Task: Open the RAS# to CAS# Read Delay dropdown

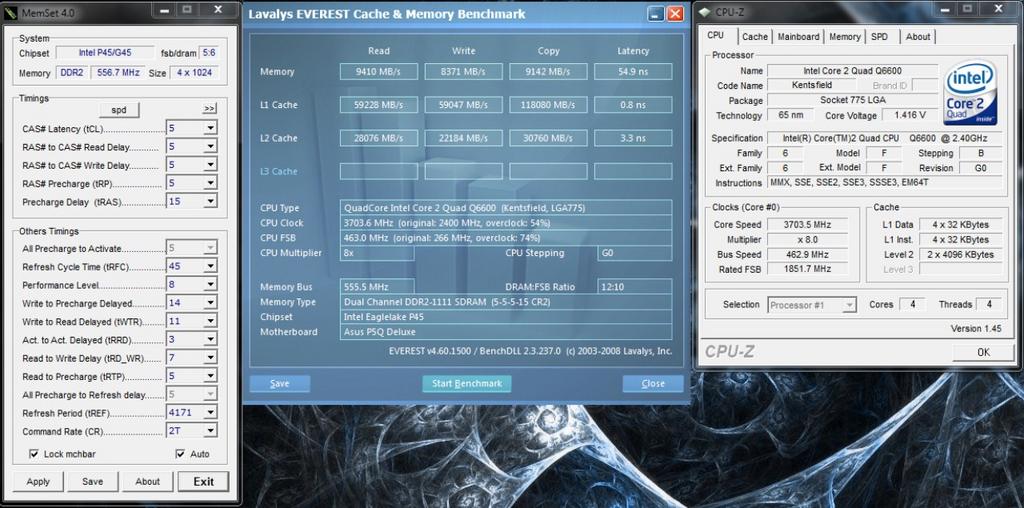Action: (210, 147)
